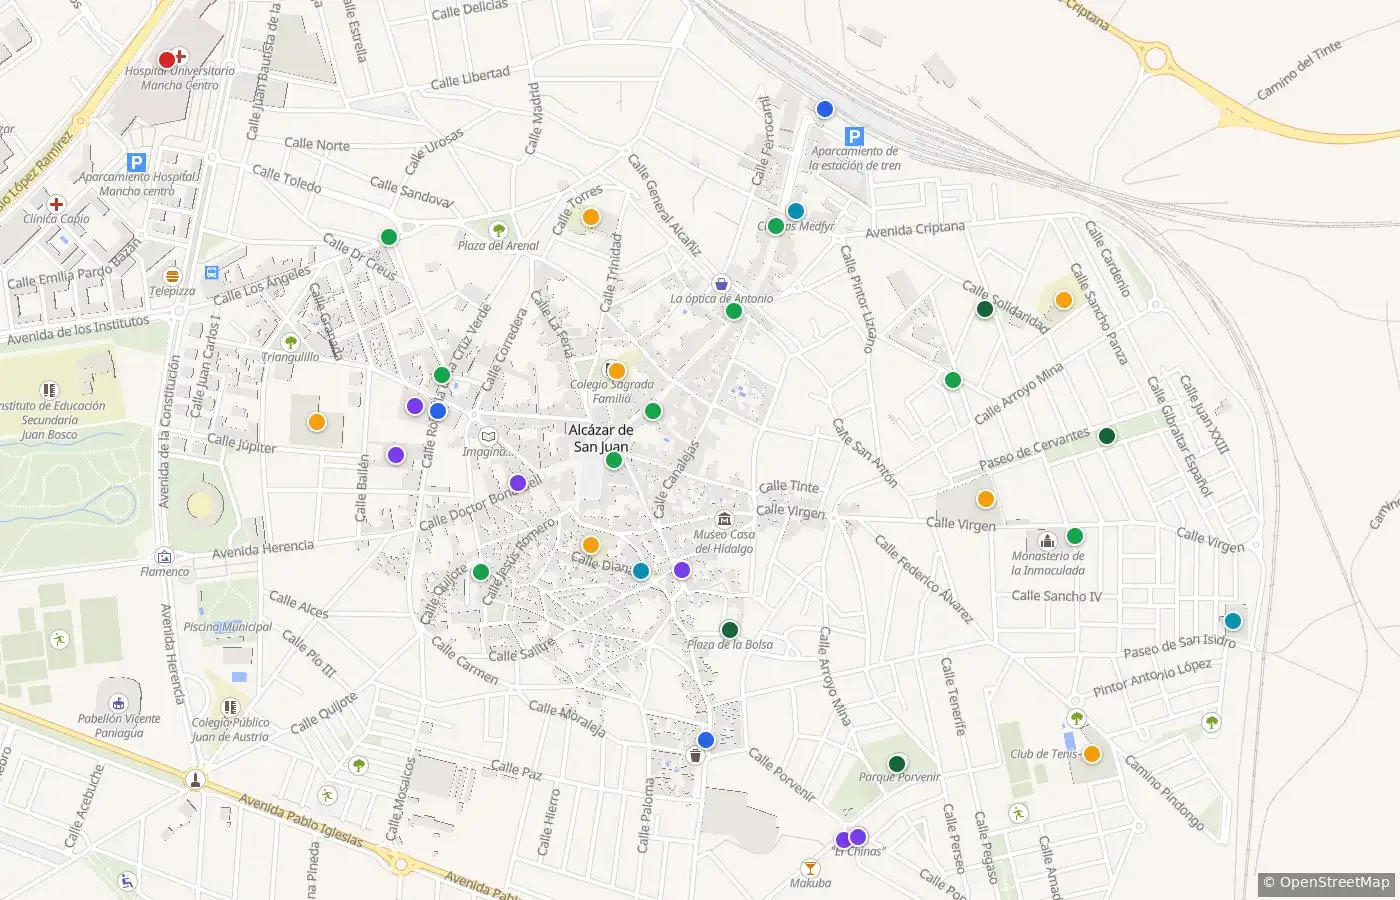Screen dimensions: 1400x900
Task: Click the Clínica Capio medical icon
Action: (56, 204)
